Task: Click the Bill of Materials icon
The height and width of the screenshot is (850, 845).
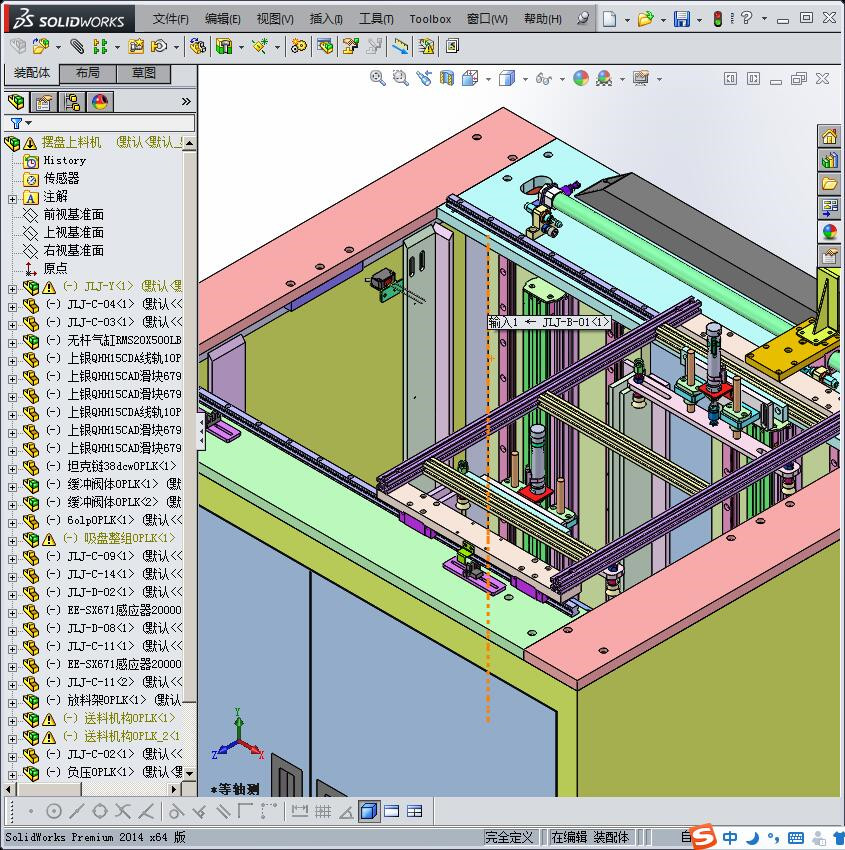Action: click(325, 47)
